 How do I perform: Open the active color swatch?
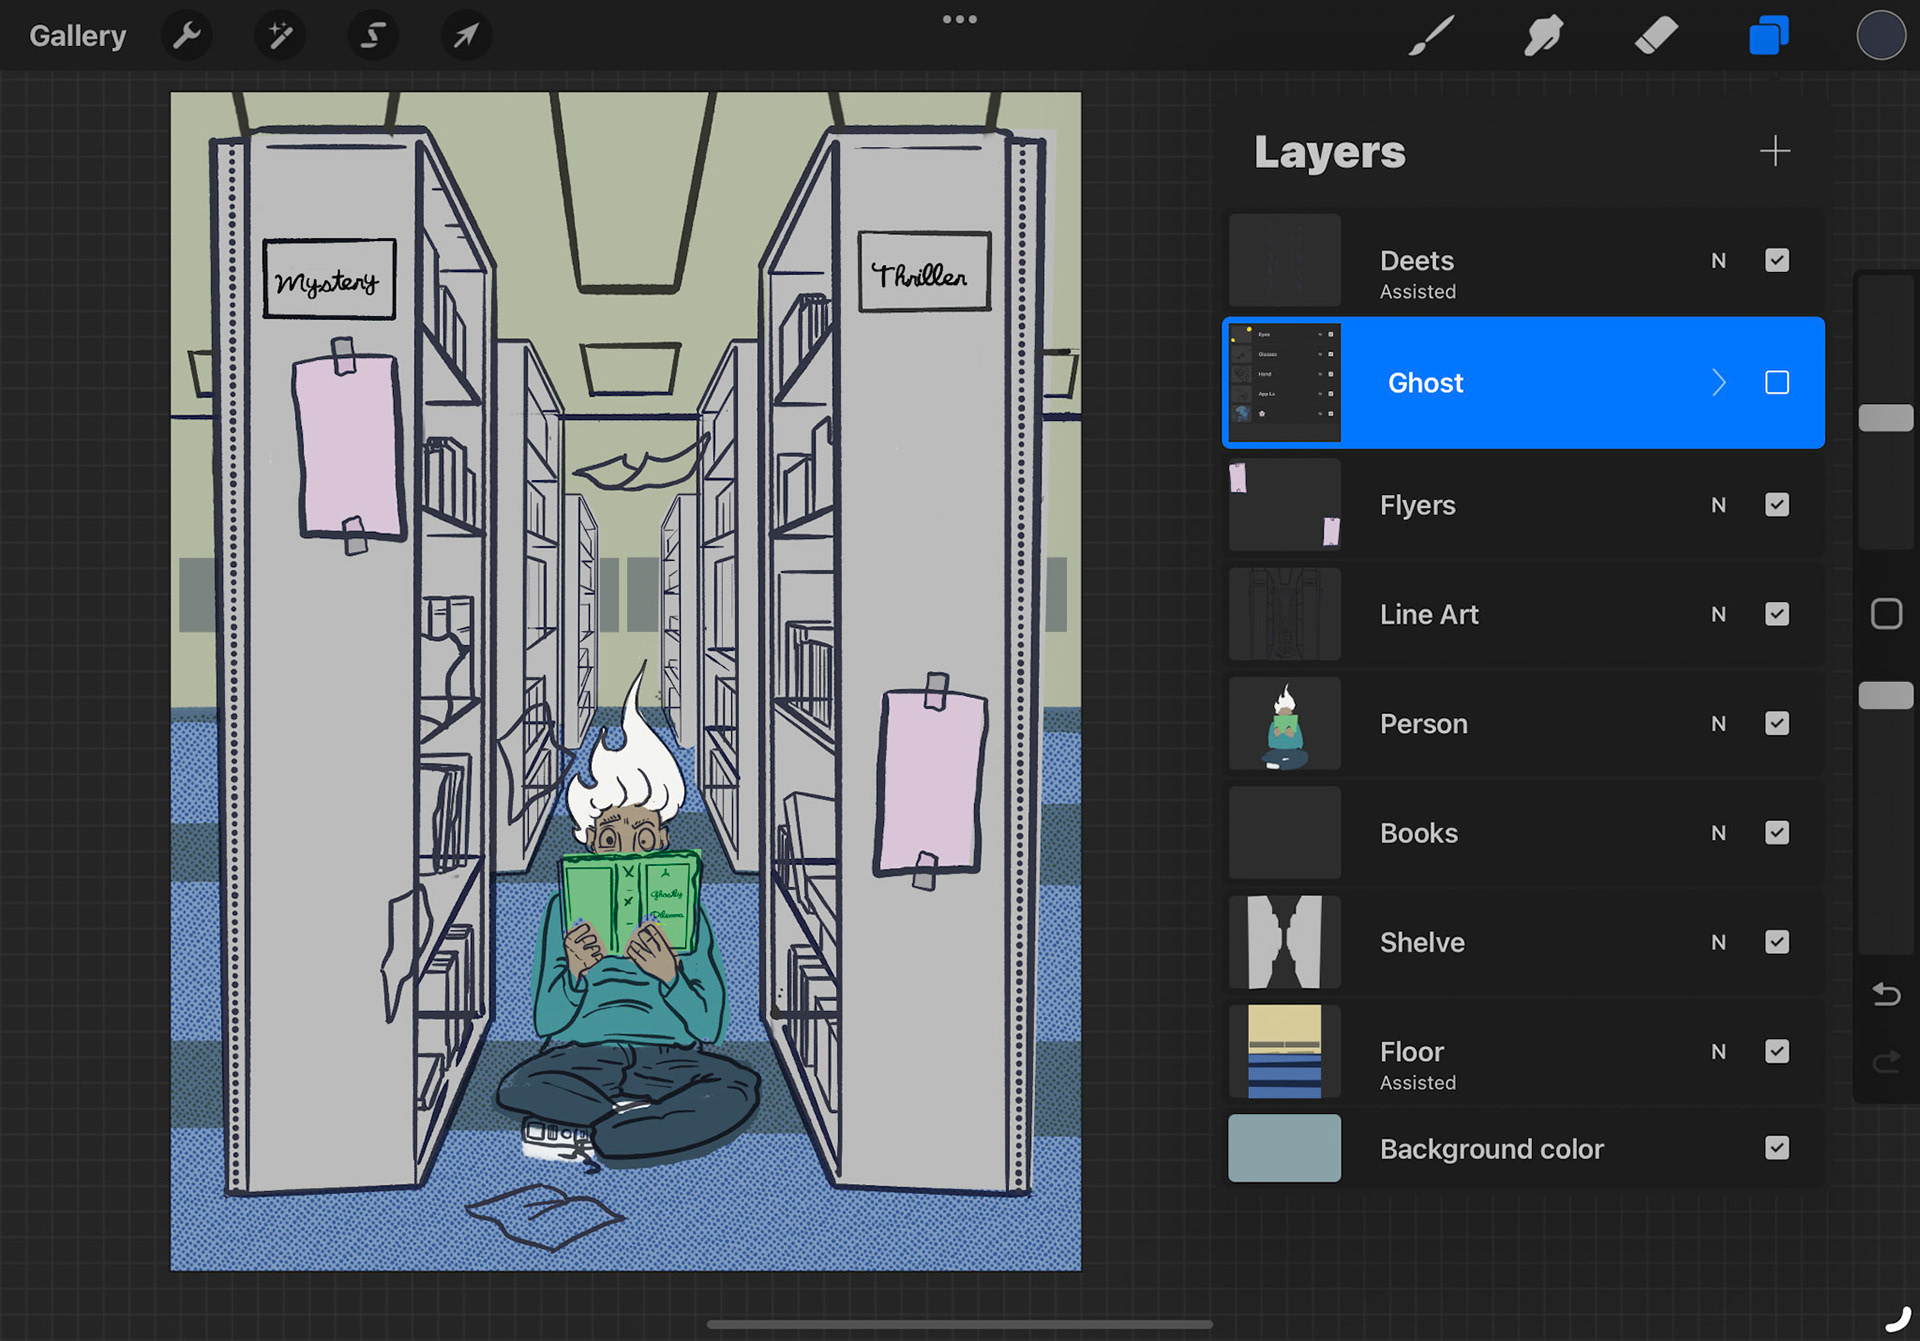click(x=1880, y=36)
